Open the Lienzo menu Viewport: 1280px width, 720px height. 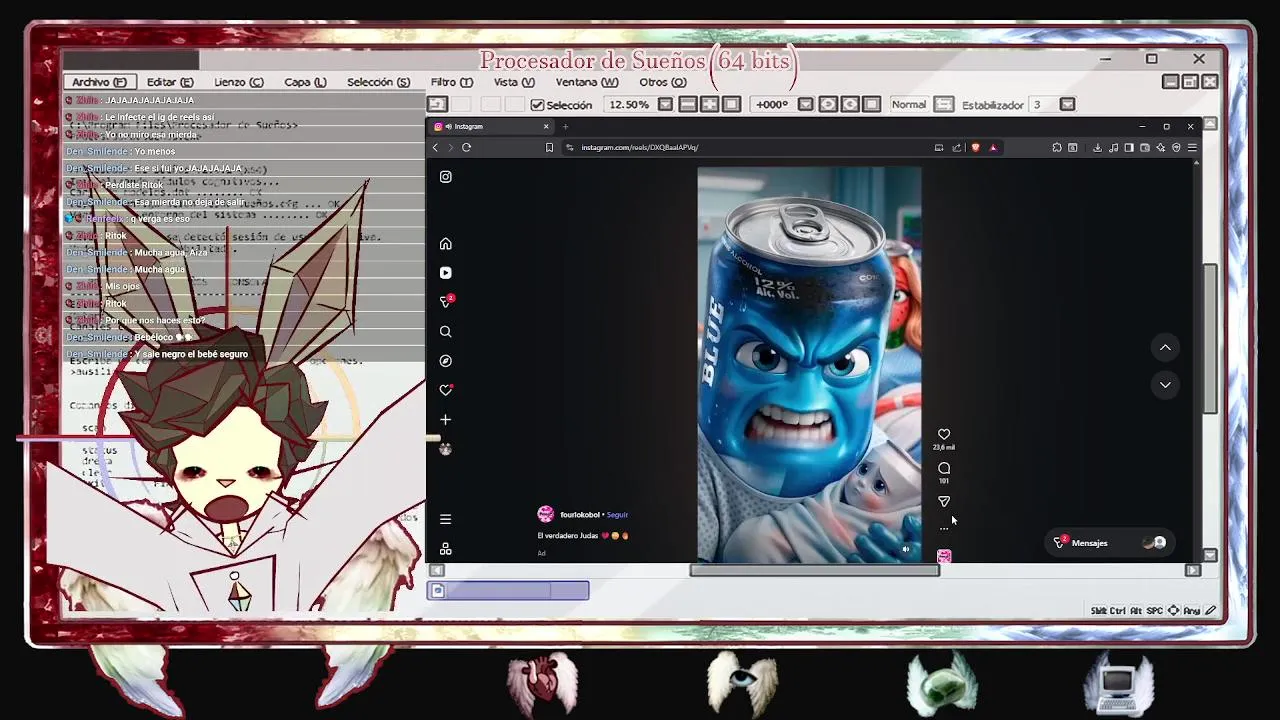coord(239,82)
